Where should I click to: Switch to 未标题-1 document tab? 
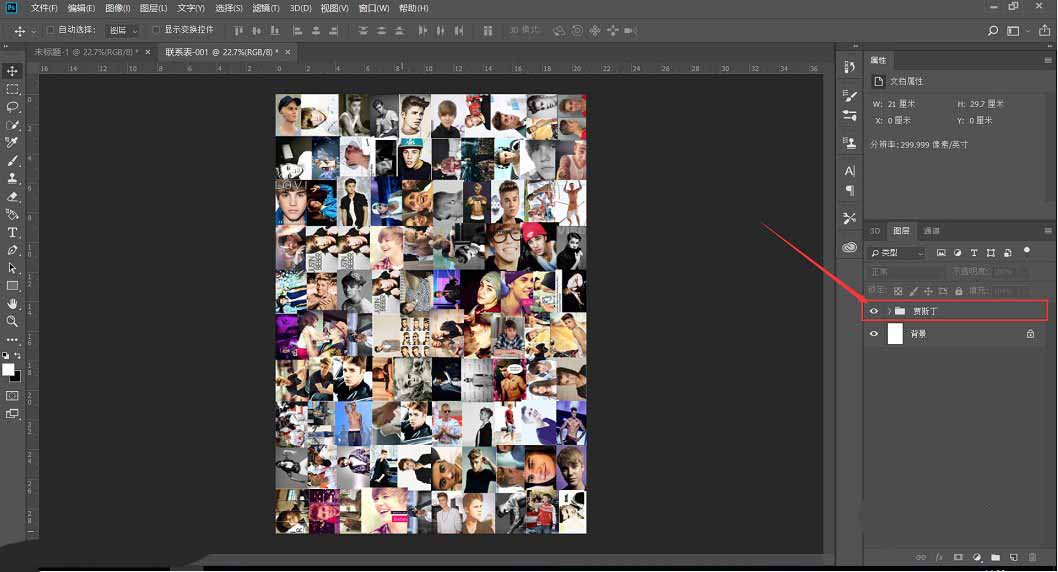pyautogui.click(x=86, y=52)
